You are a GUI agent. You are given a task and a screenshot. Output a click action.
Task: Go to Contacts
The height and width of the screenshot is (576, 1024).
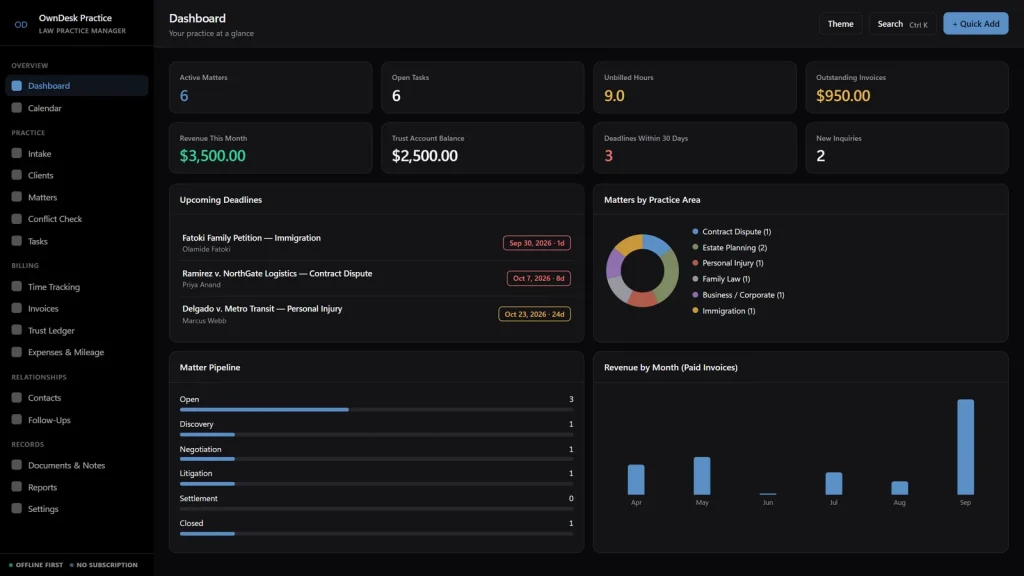click(76, 397)
